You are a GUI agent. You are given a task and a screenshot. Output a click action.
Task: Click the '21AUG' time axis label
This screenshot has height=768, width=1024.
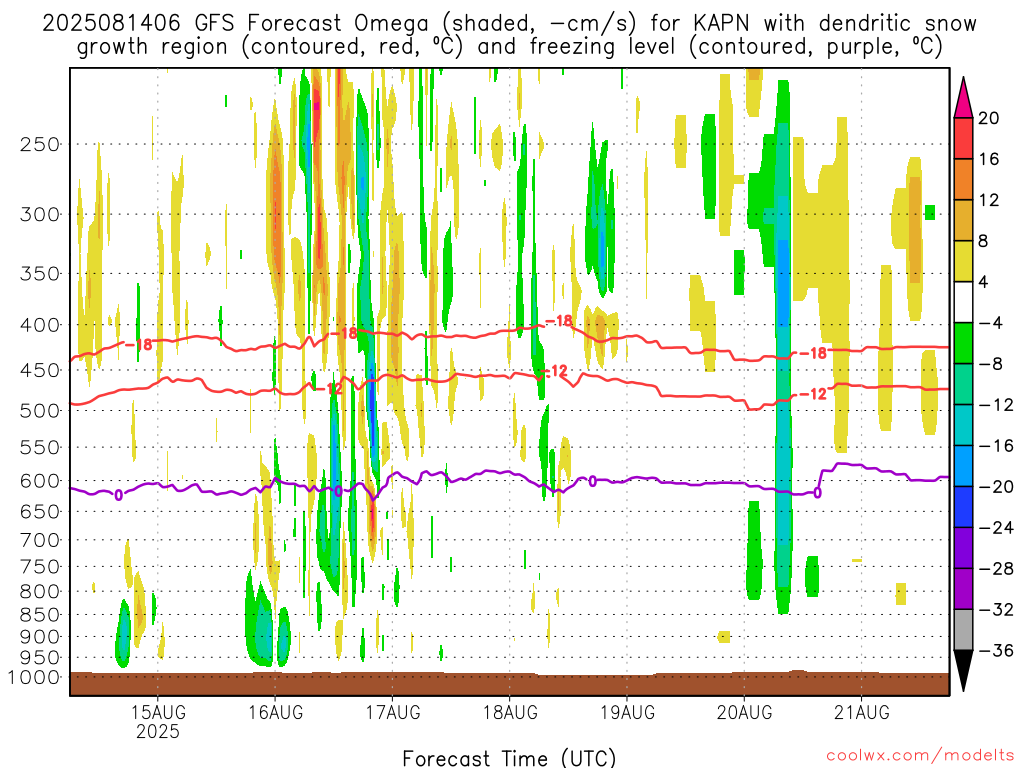861,712
